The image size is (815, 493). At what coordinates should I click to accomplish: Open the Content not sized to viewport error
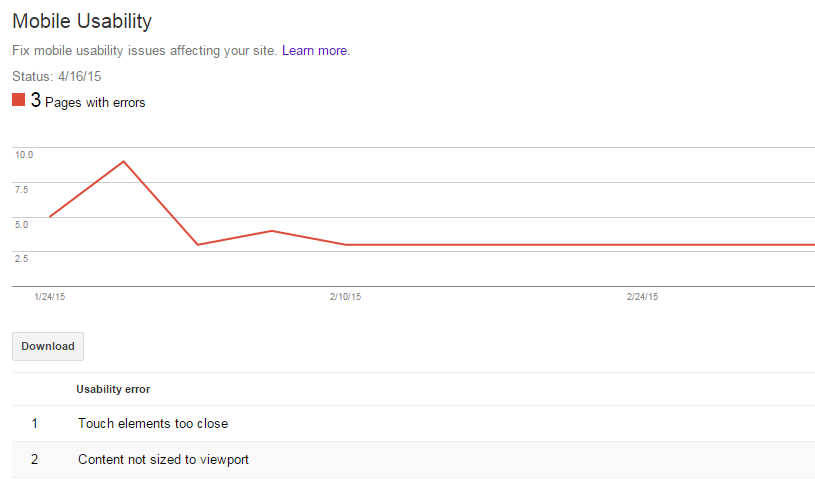tap(163, 460)
